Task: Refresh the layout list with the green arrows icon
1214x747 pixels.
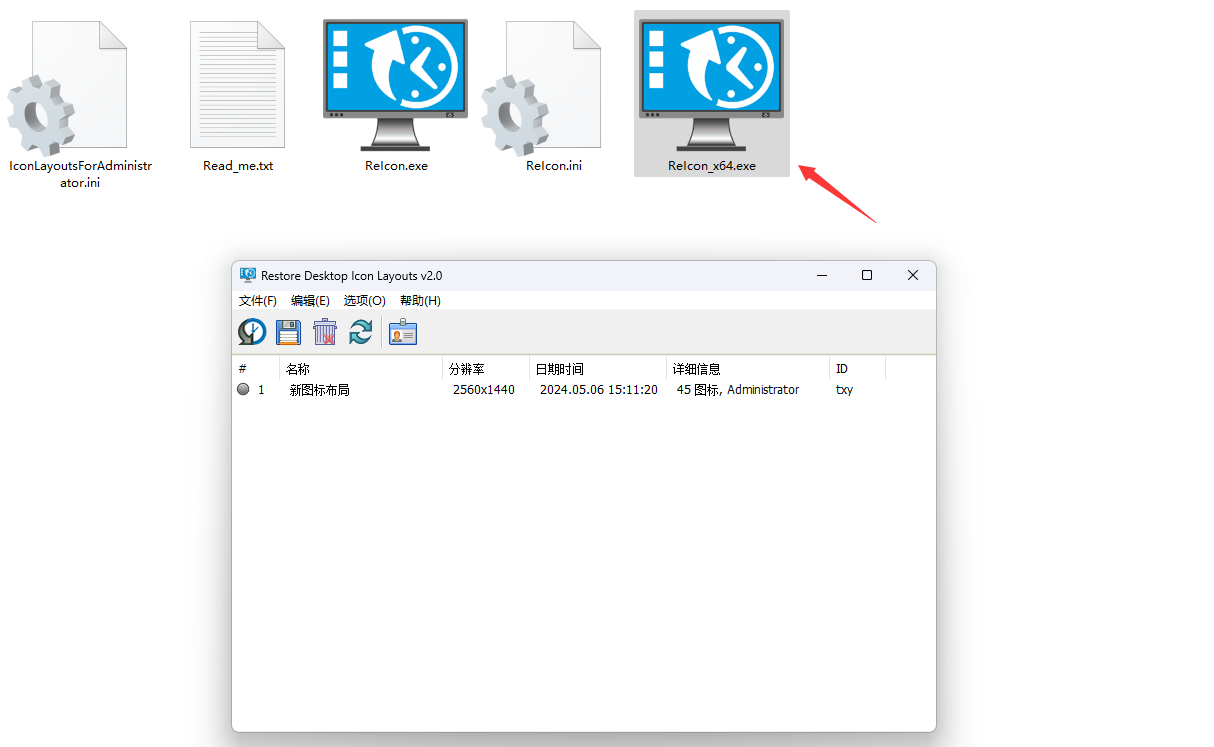Action: [x=360, y=331]
